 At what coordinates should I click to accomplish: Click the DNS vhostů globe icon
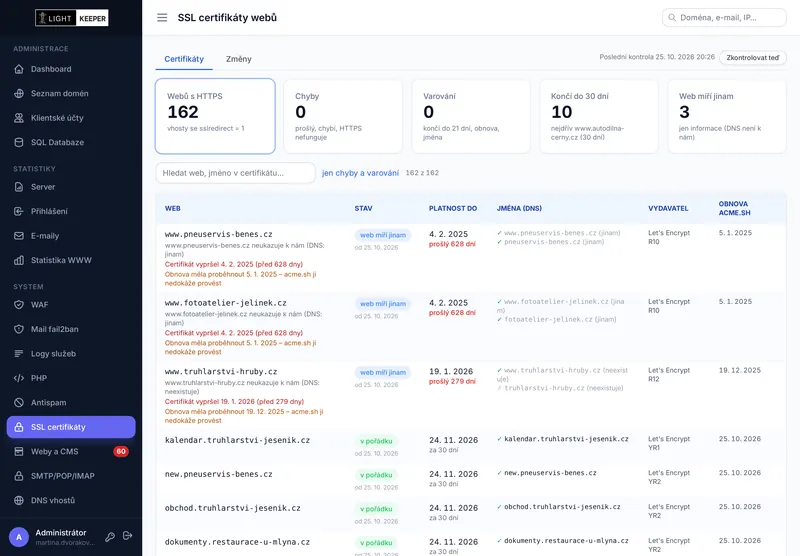pyautogui.click(x=19, y=500)
